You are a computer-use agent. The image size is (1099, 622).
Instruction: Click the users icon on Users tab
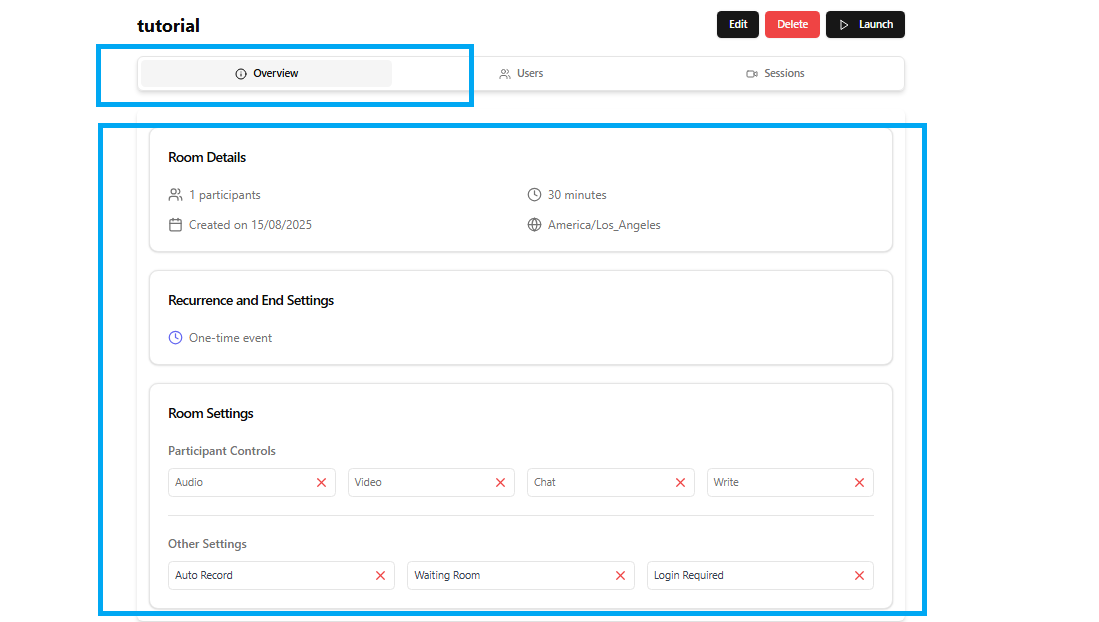point(505,74)
